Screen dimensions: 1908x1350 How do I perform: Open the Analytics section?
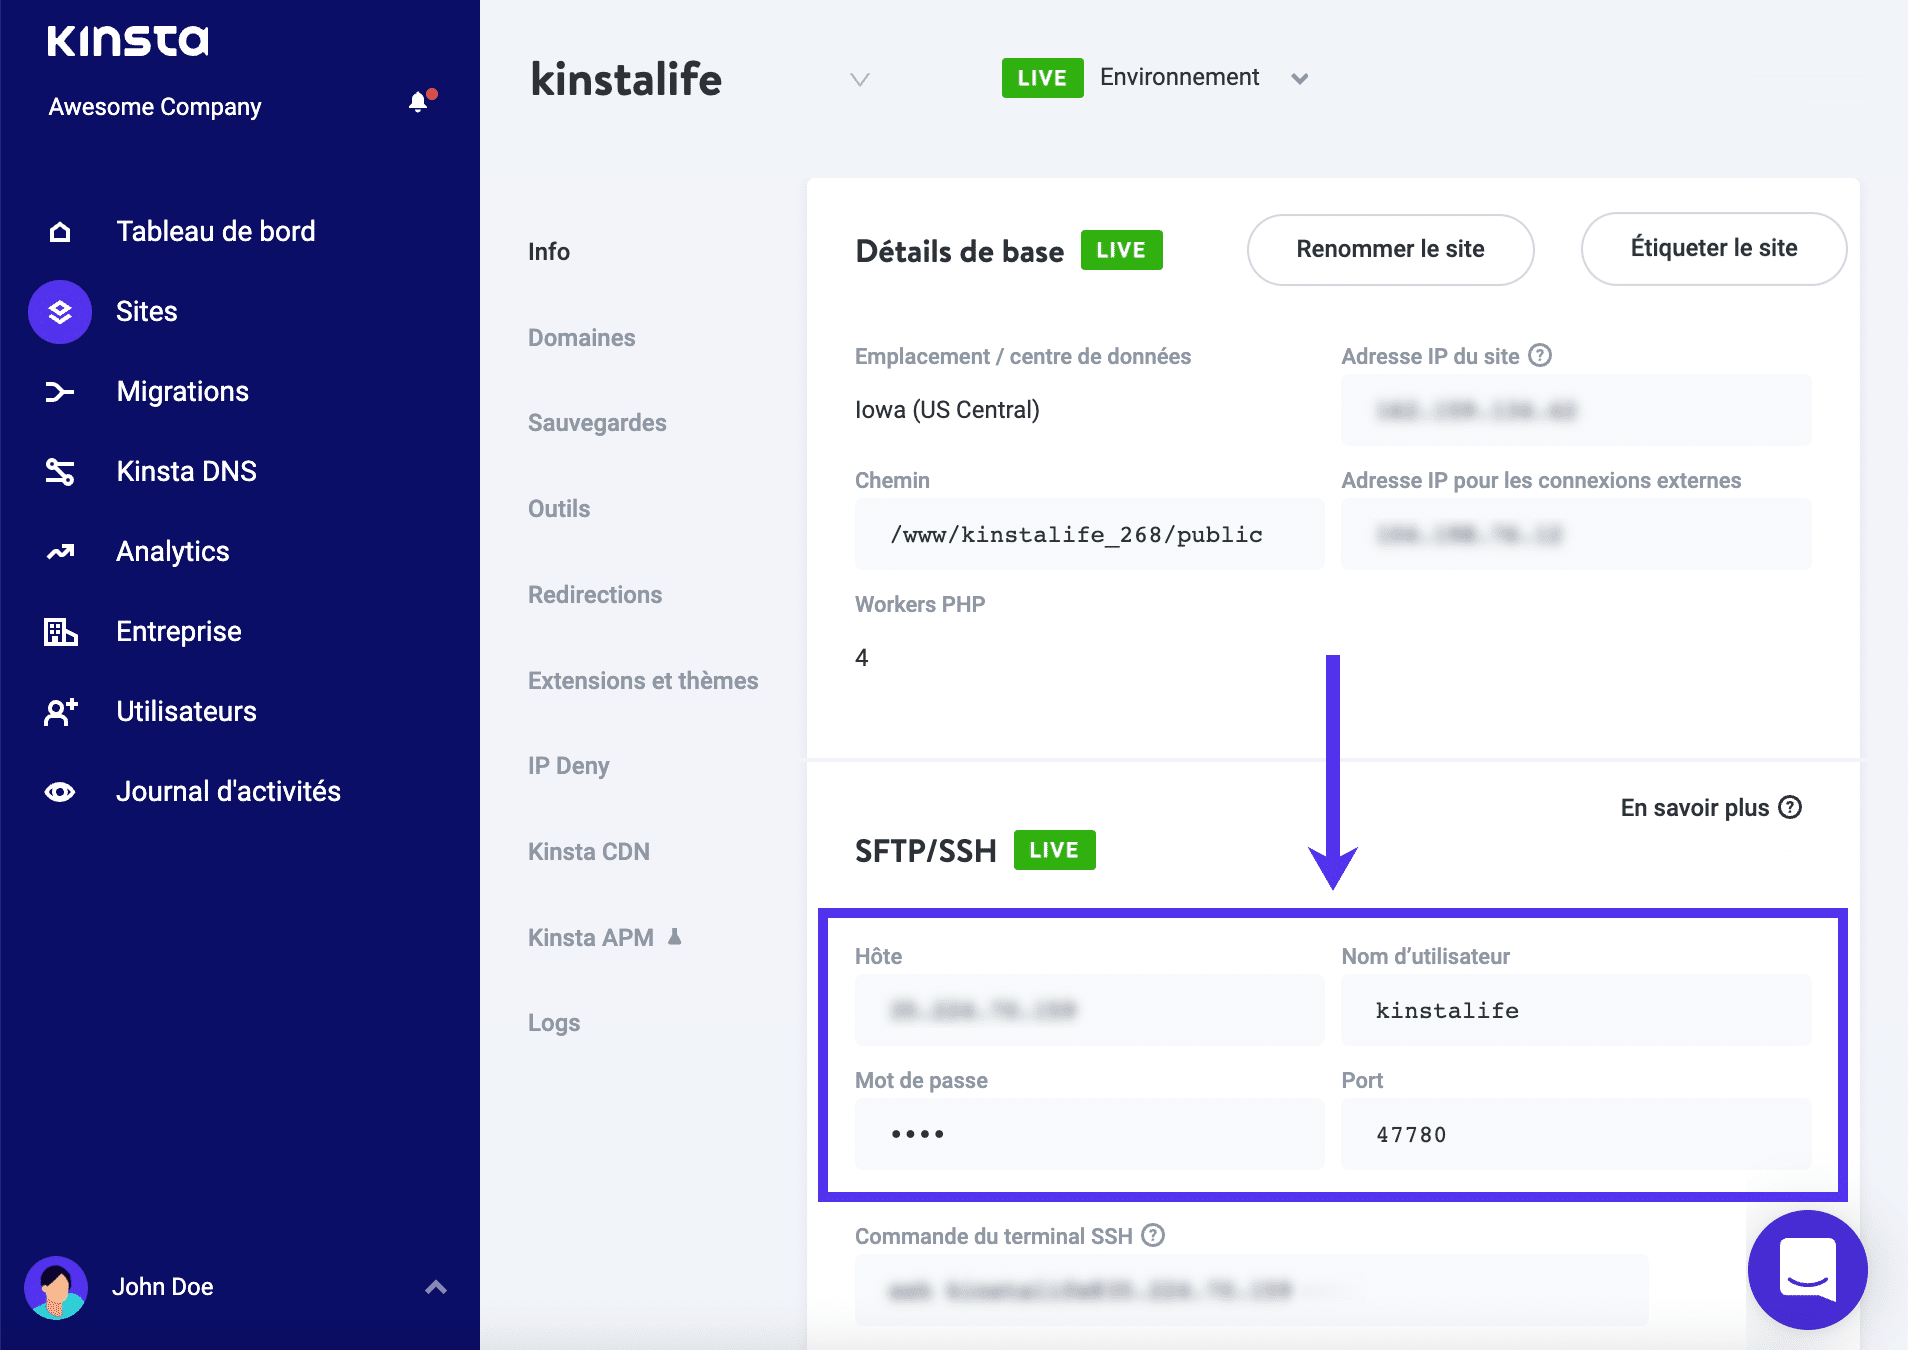point(172,551)
